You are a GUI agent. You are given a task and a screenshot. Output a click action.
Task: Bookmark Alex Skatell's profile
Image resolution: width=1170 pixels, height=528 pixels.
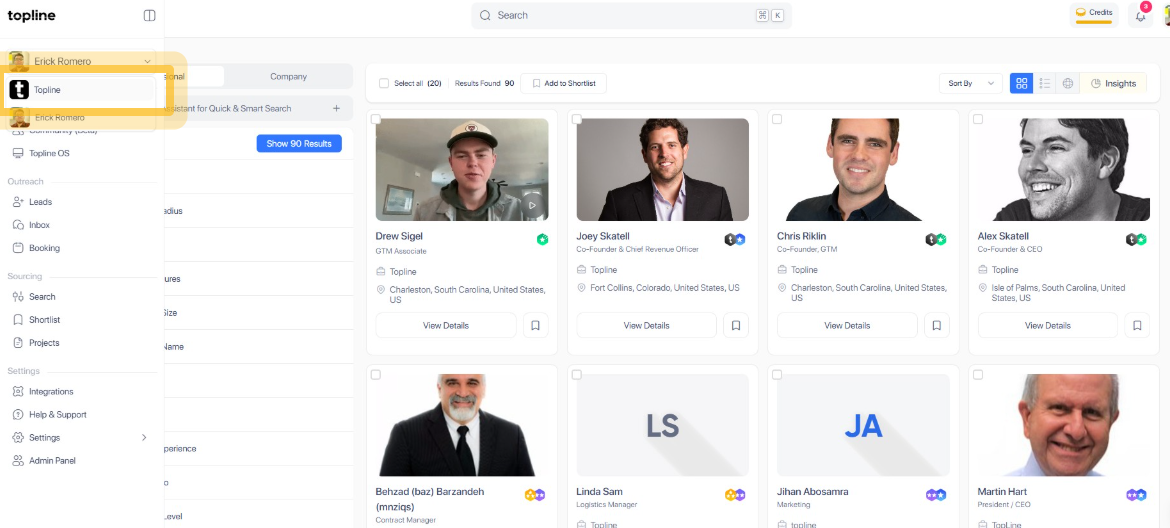(1137, 325)
